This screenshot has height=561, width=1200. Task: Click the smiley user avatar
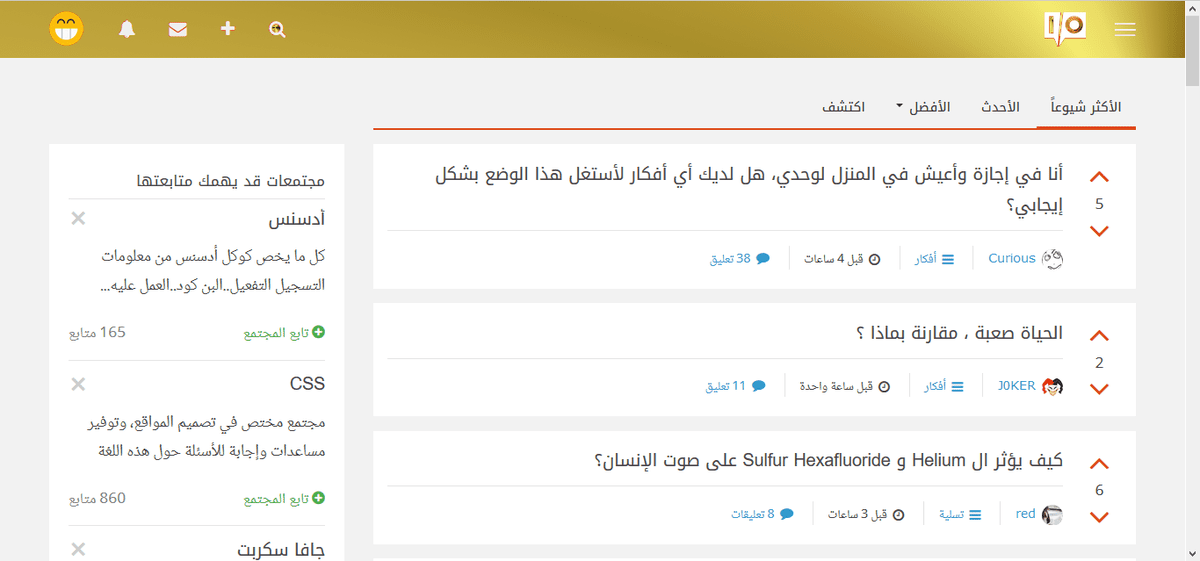tap(67, 28)
